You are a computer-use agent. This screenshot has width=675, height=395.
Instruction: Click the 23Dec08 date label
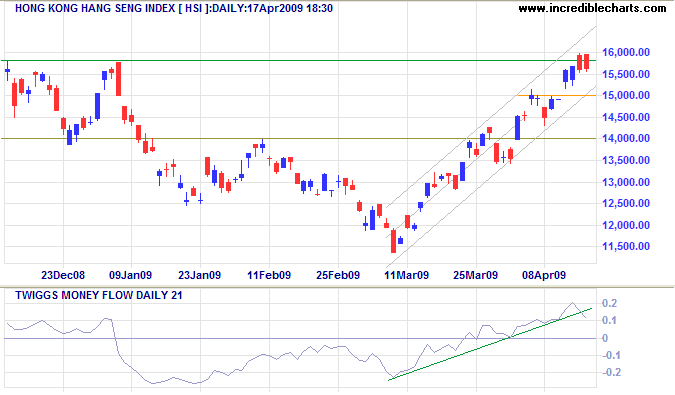coord(63,275)
